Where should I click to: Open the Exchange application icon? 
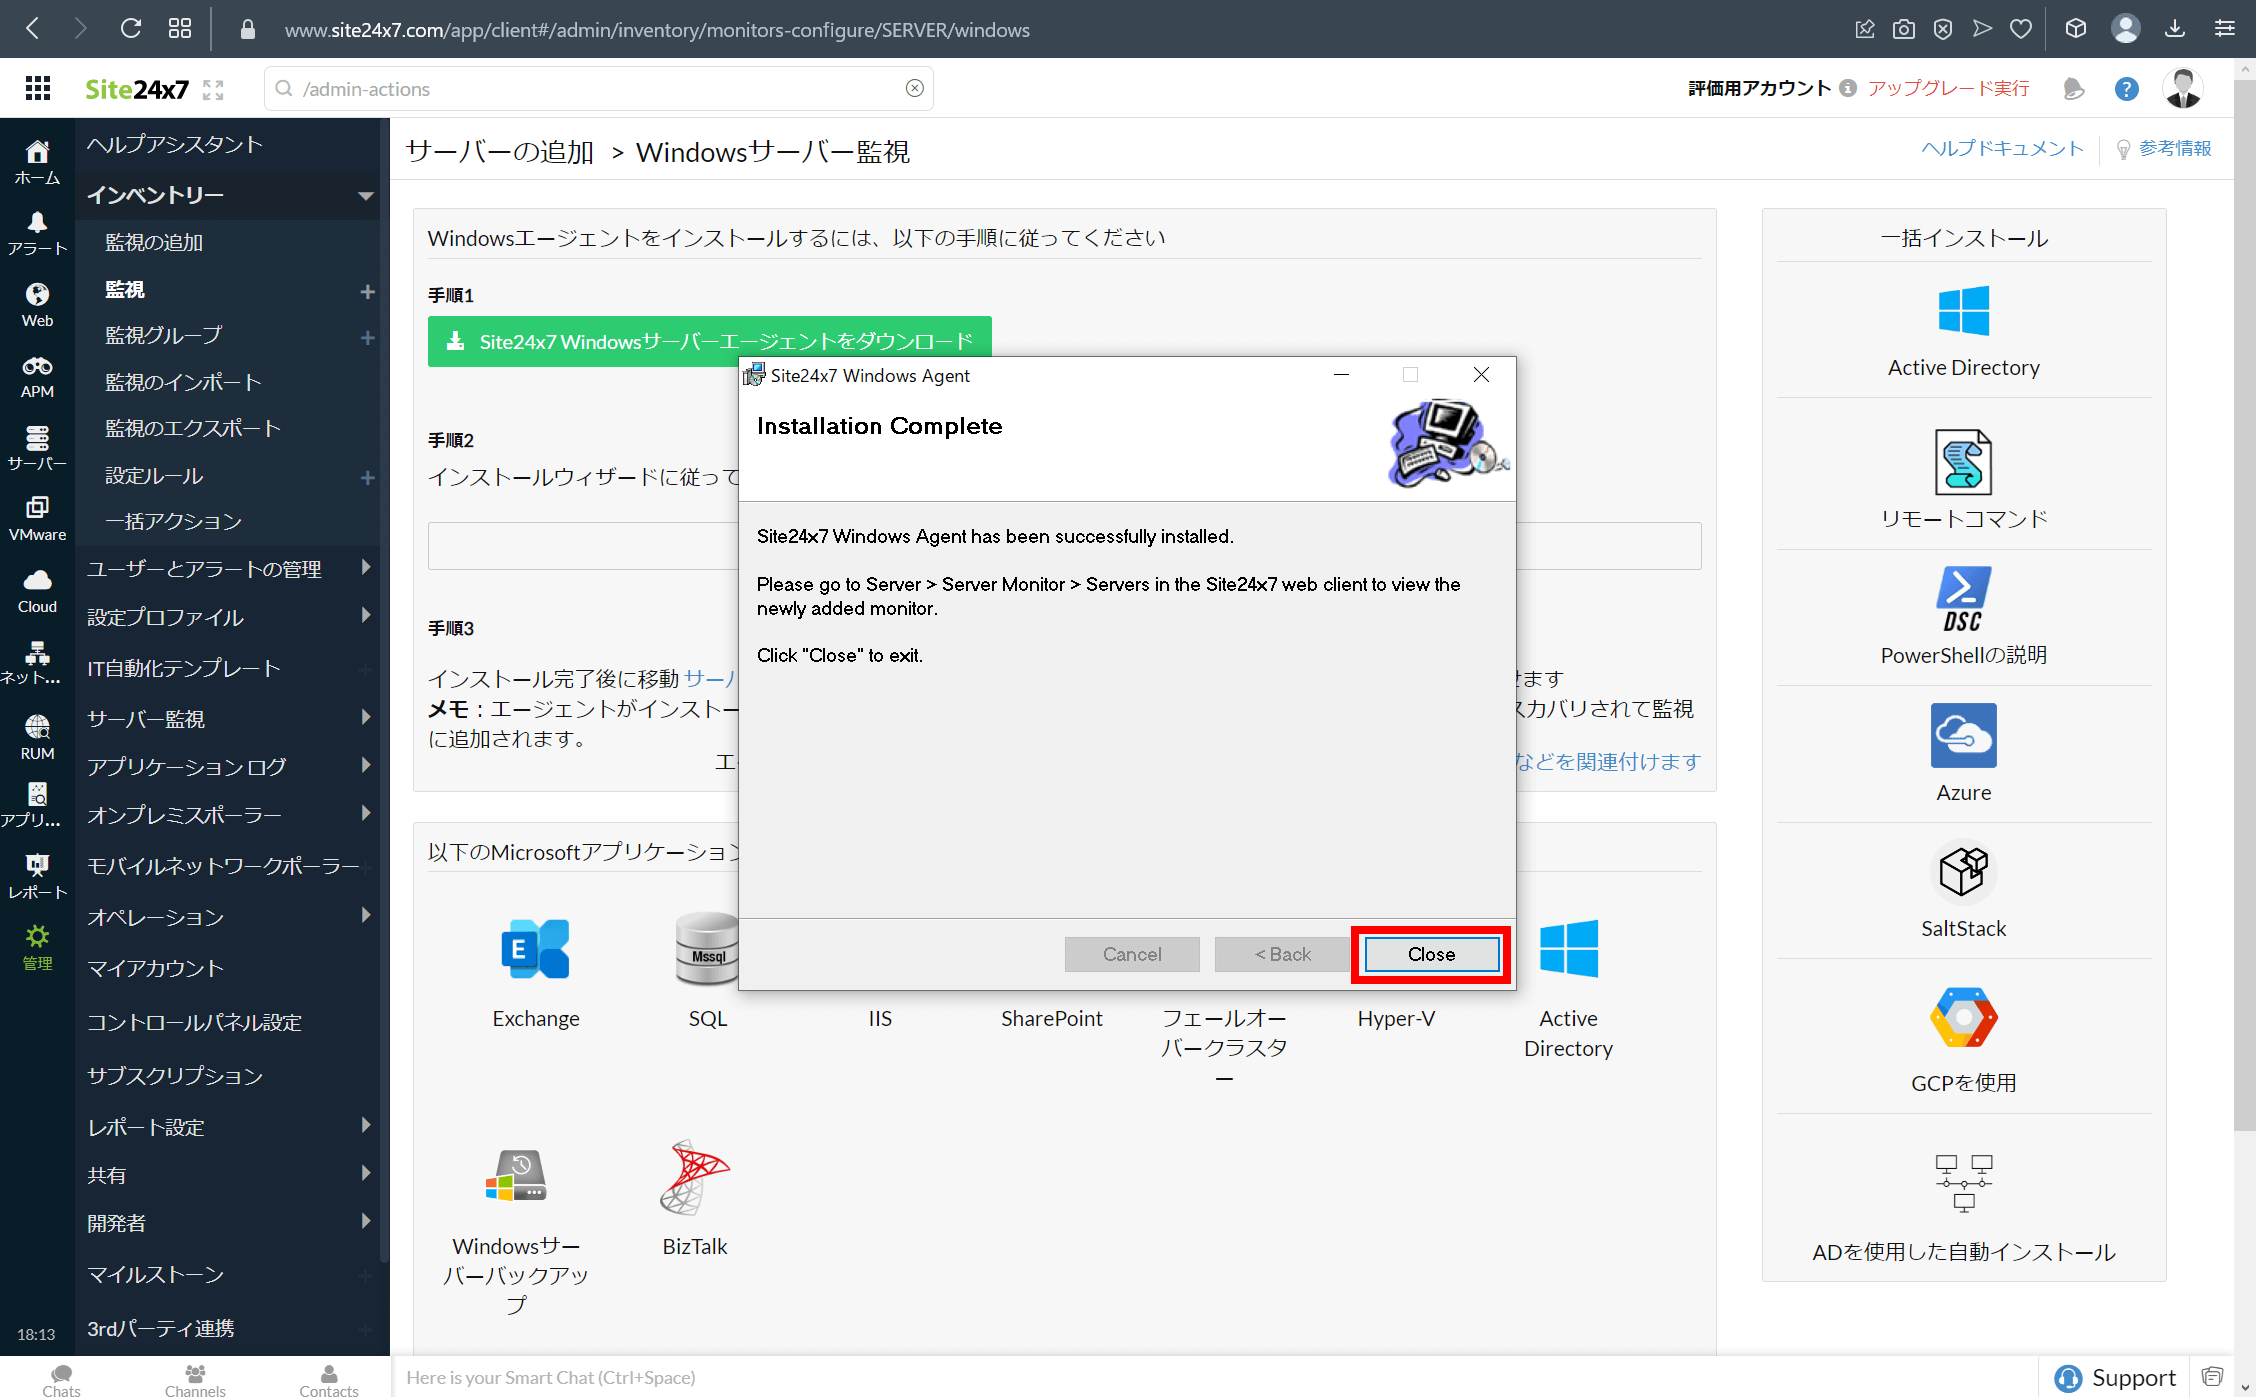[x=536, y=949]
